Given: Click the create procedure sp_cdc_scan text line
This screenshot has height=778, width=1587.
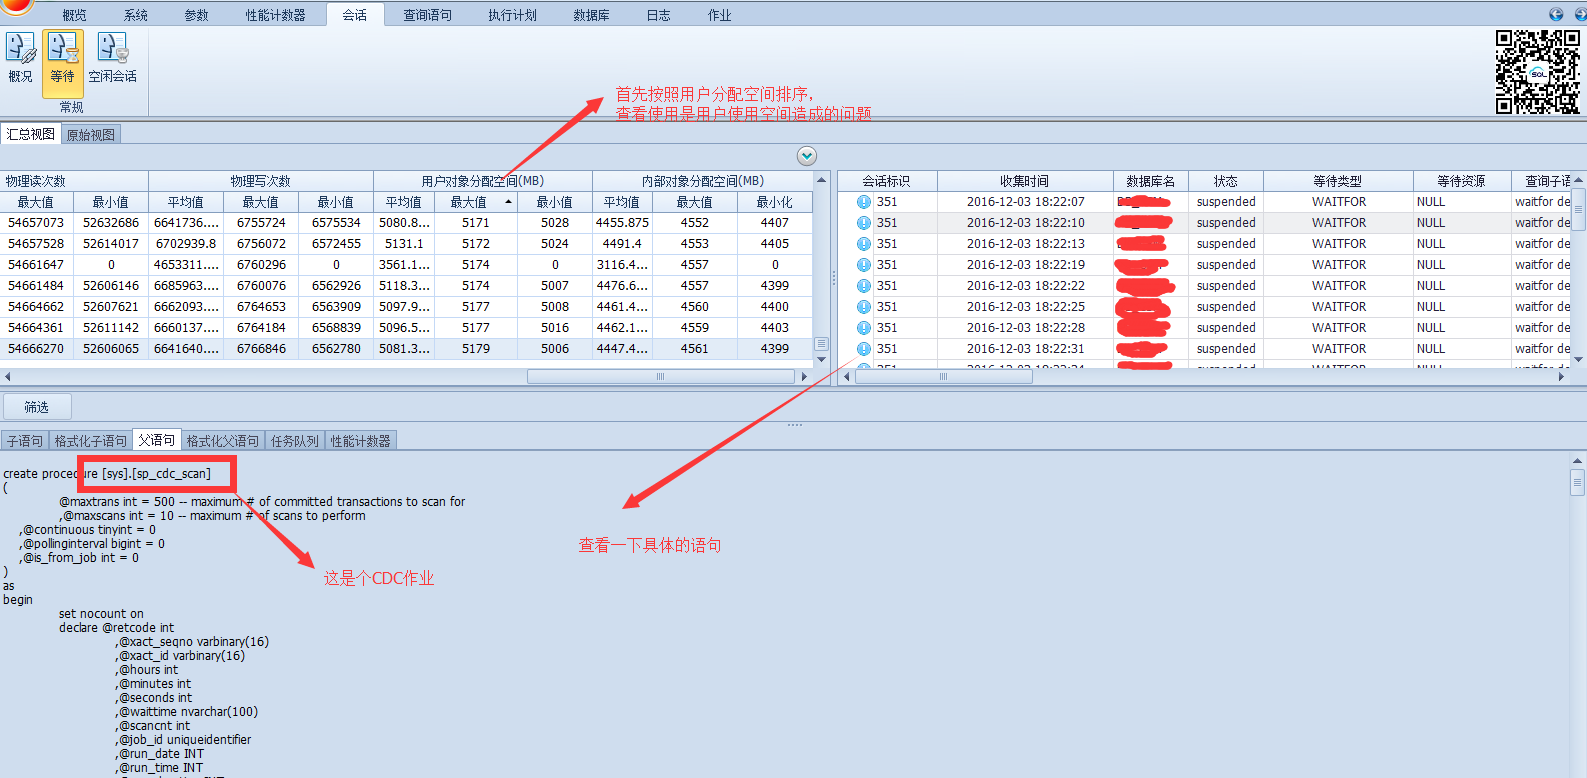Looking at the screenshot, I should [x=107, y=474].
